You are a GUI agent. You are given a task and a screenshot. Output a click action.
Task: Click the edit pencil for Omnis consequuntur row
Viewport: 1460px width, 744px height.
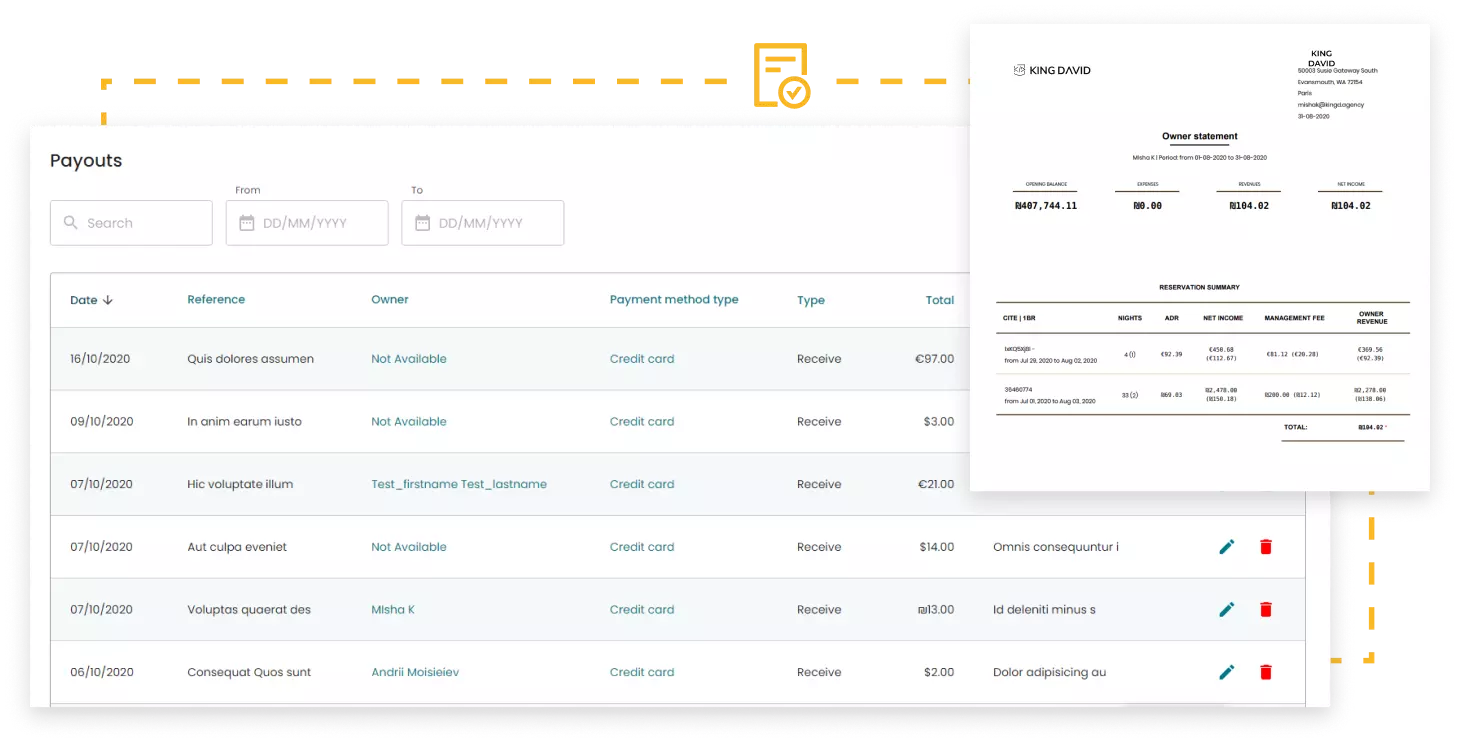(1226, 547)
